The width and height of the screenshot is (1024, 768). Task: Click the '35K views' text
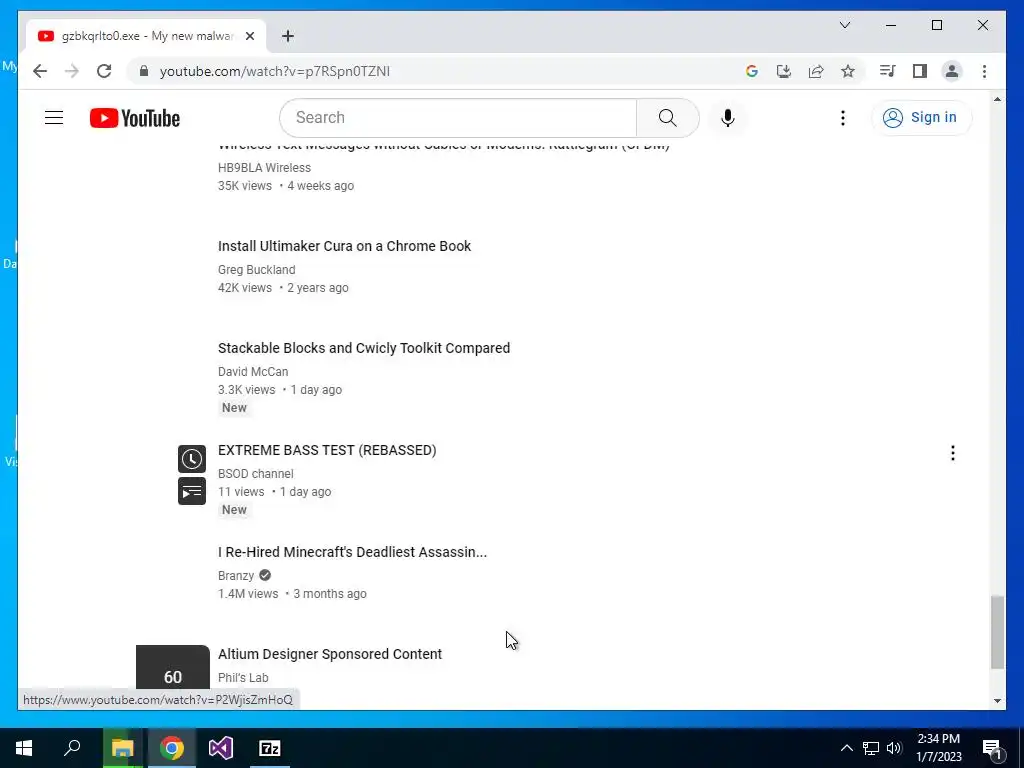point(245,185)
